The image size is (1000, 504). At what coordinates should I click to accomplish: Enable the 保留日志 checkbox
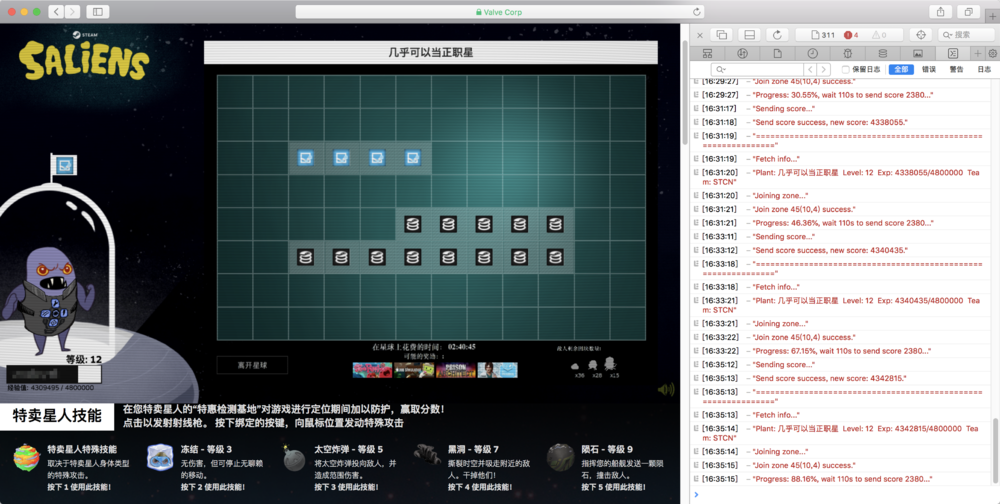coord(846,70)
